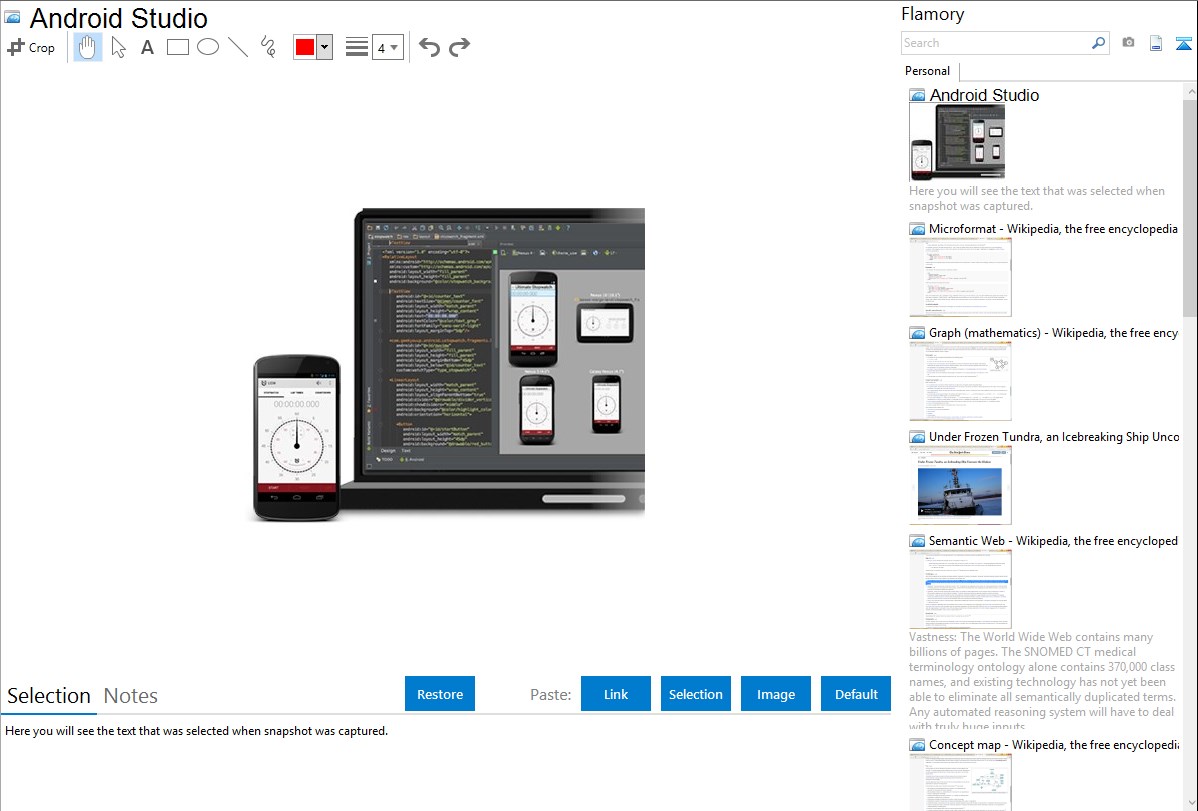Click the snapshot icon beside main Android Studio title
This screenshot has width=1198, height=811.
pos(12,18)
